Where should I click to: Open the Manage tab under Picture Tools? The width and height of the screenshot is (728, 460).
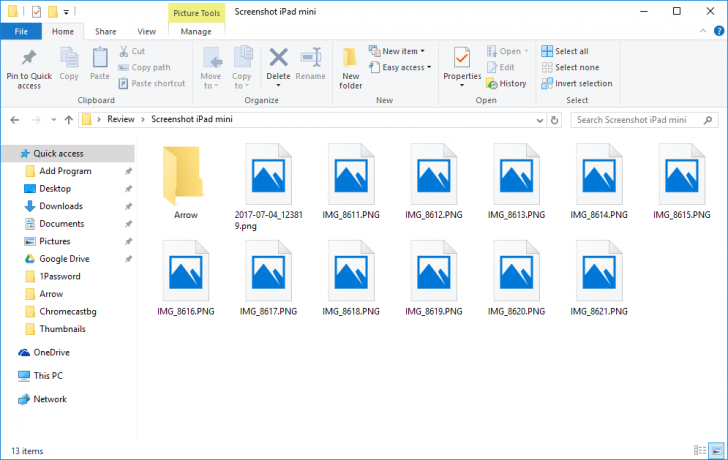tap(196, 32)
